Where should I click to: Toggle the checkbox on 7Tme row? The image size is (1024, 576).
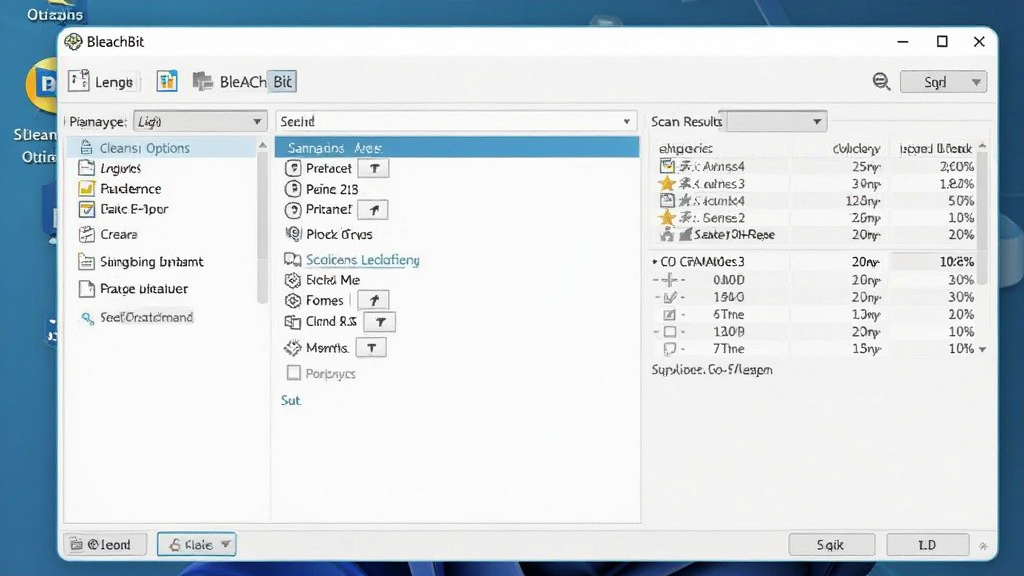(x=669, y=349)
